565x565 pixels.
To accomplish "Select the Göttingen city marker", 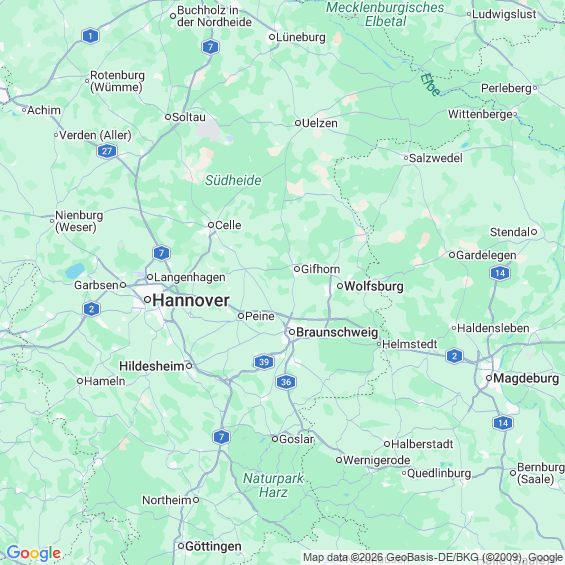I will tap(181, 546).
